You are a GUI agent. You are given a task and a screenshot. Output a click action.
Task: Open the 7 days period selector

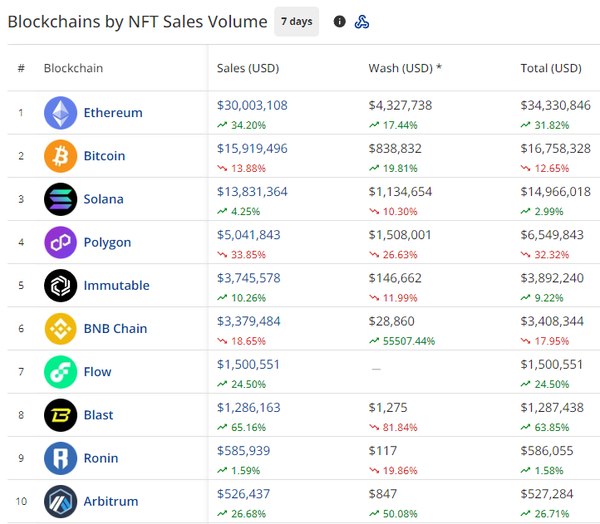(x=296, y=22)
